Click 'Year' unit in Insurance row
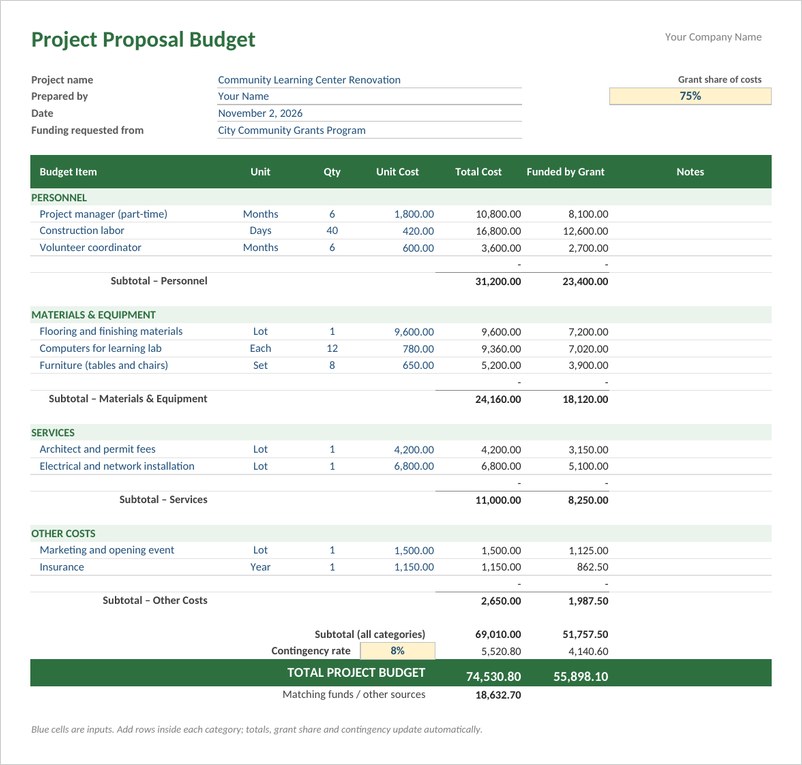 (260, 567)
